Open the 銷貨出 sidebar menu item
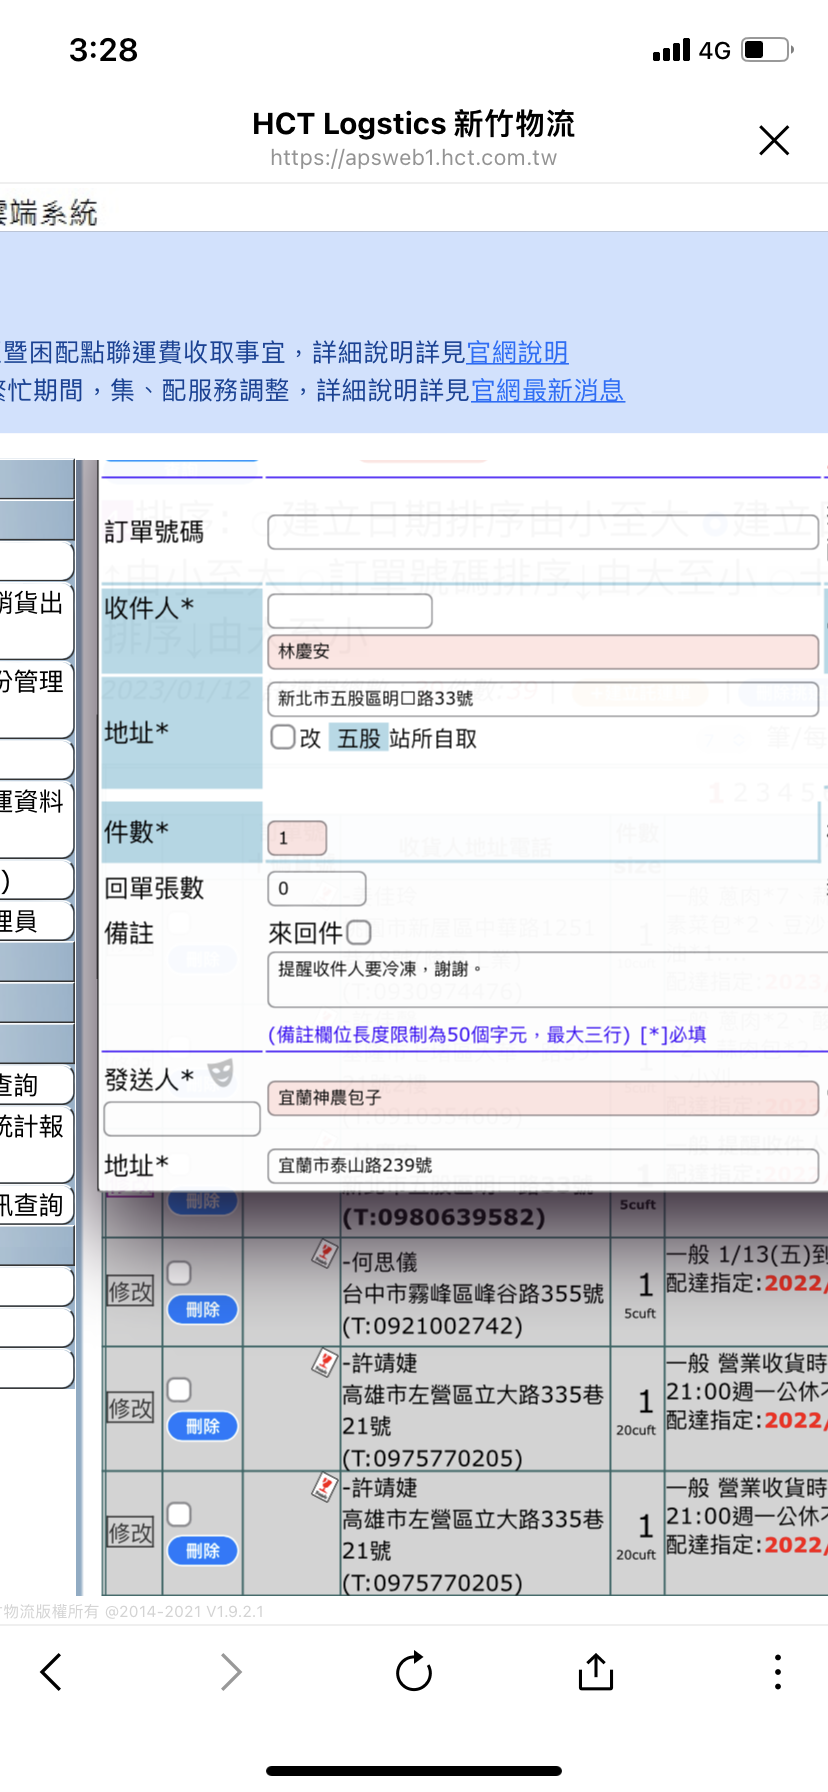The width and height of the screenshot is (828, 1792). pyautogui.click(x=36, y=619)
